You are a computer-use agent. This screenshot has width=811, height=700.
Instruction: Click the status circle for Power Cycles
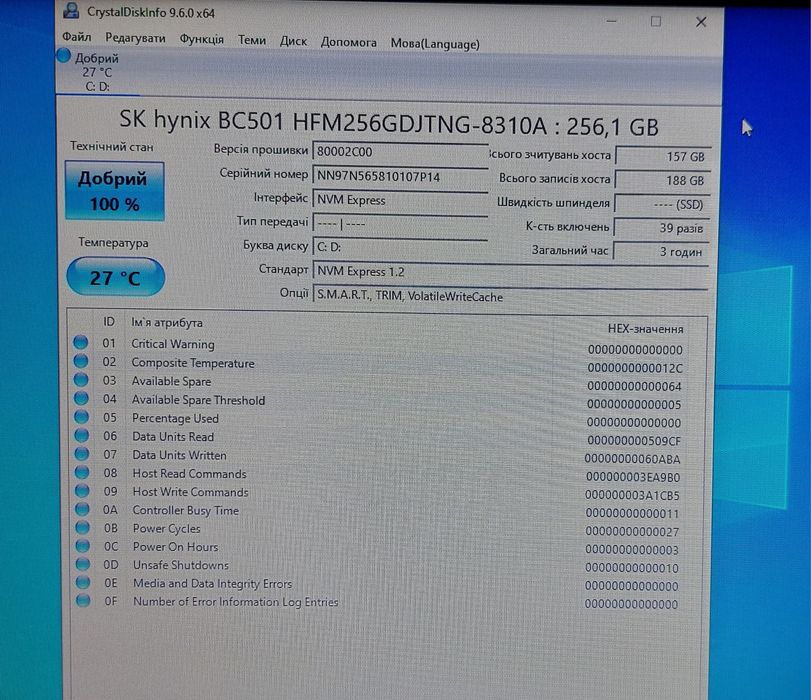coord(83,527)
